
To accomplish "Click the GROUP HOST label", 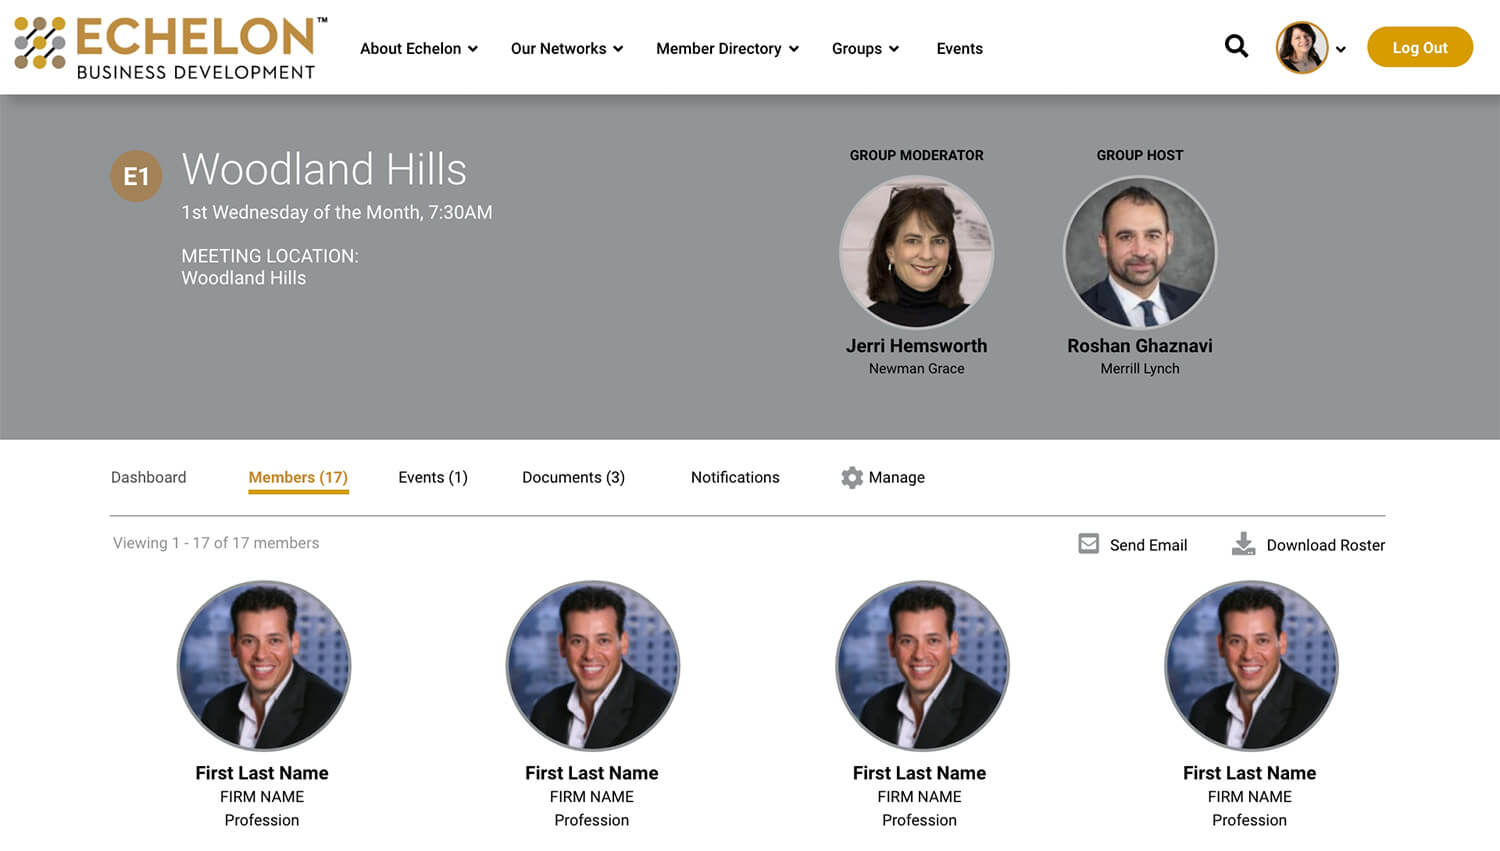I will point(1140,155).
